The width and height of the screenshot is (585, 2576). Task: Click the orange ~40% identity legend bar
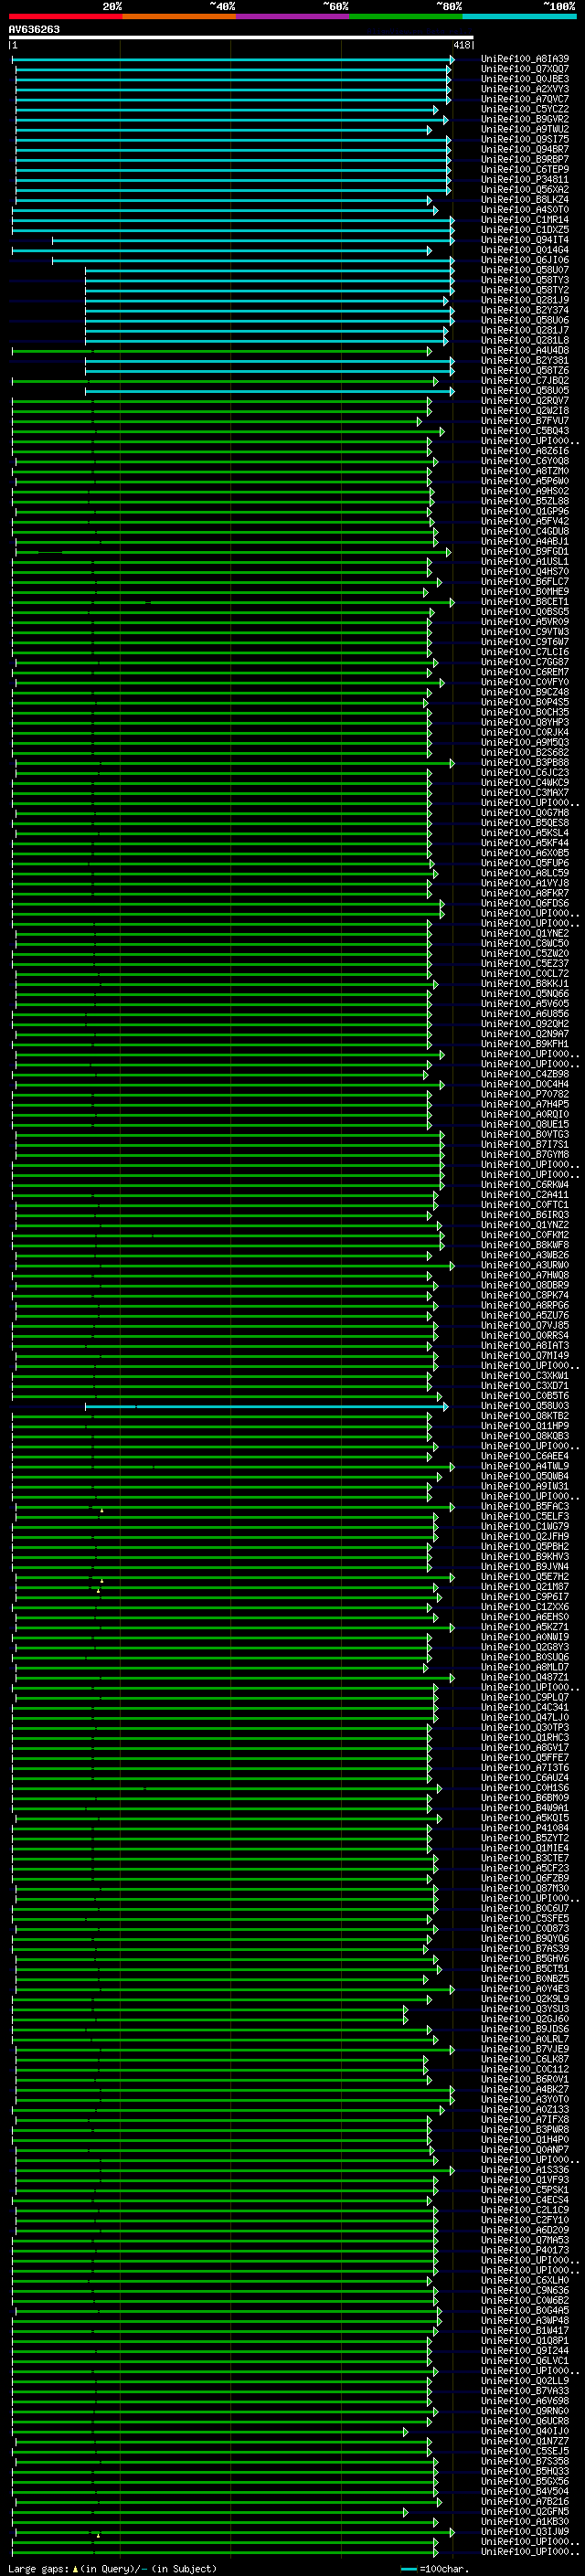coord(179,16)
